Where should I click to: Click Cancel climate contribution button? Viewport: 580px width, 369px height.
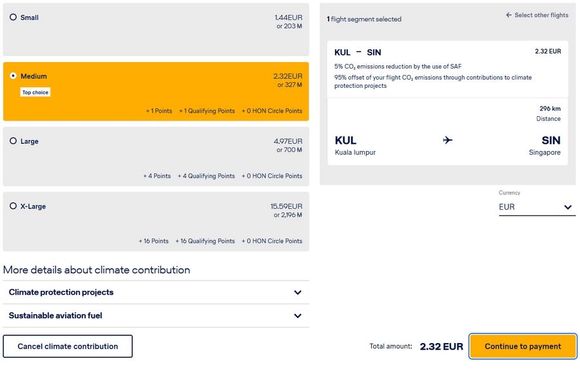[x=68, y=346]
